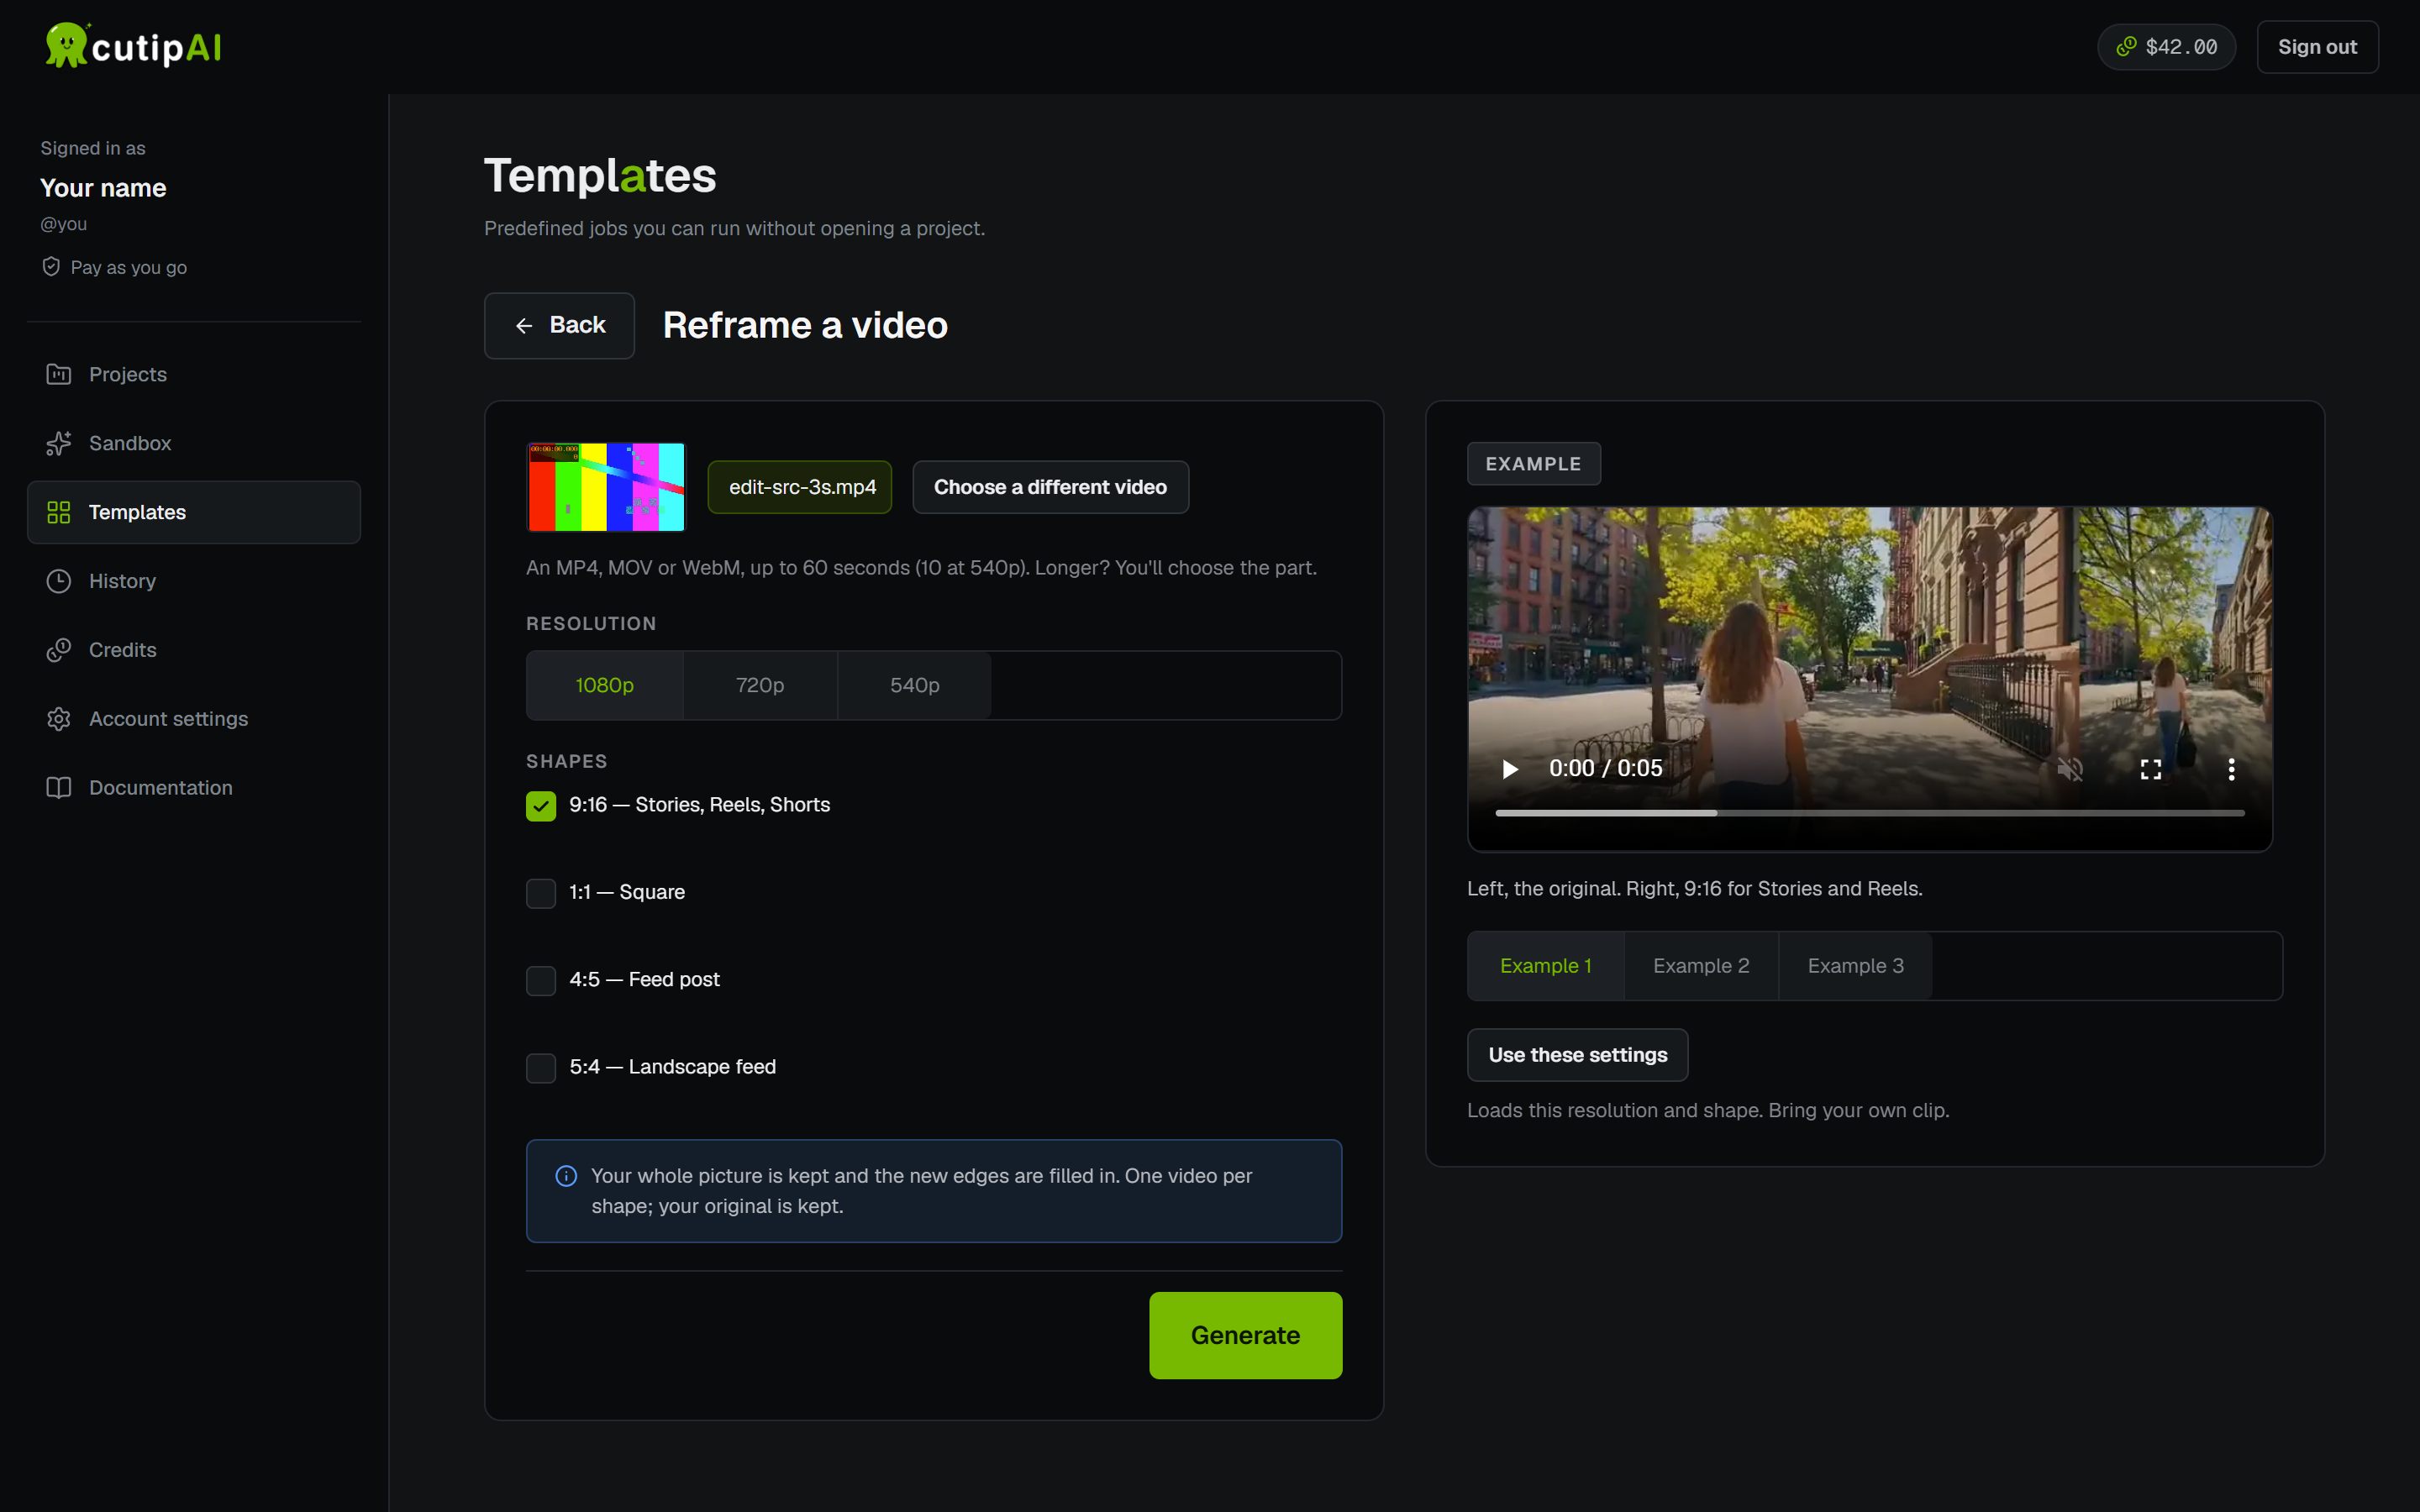2420x1512 pixels.
Task: Unmute the example video
Action: point(2070,769)
